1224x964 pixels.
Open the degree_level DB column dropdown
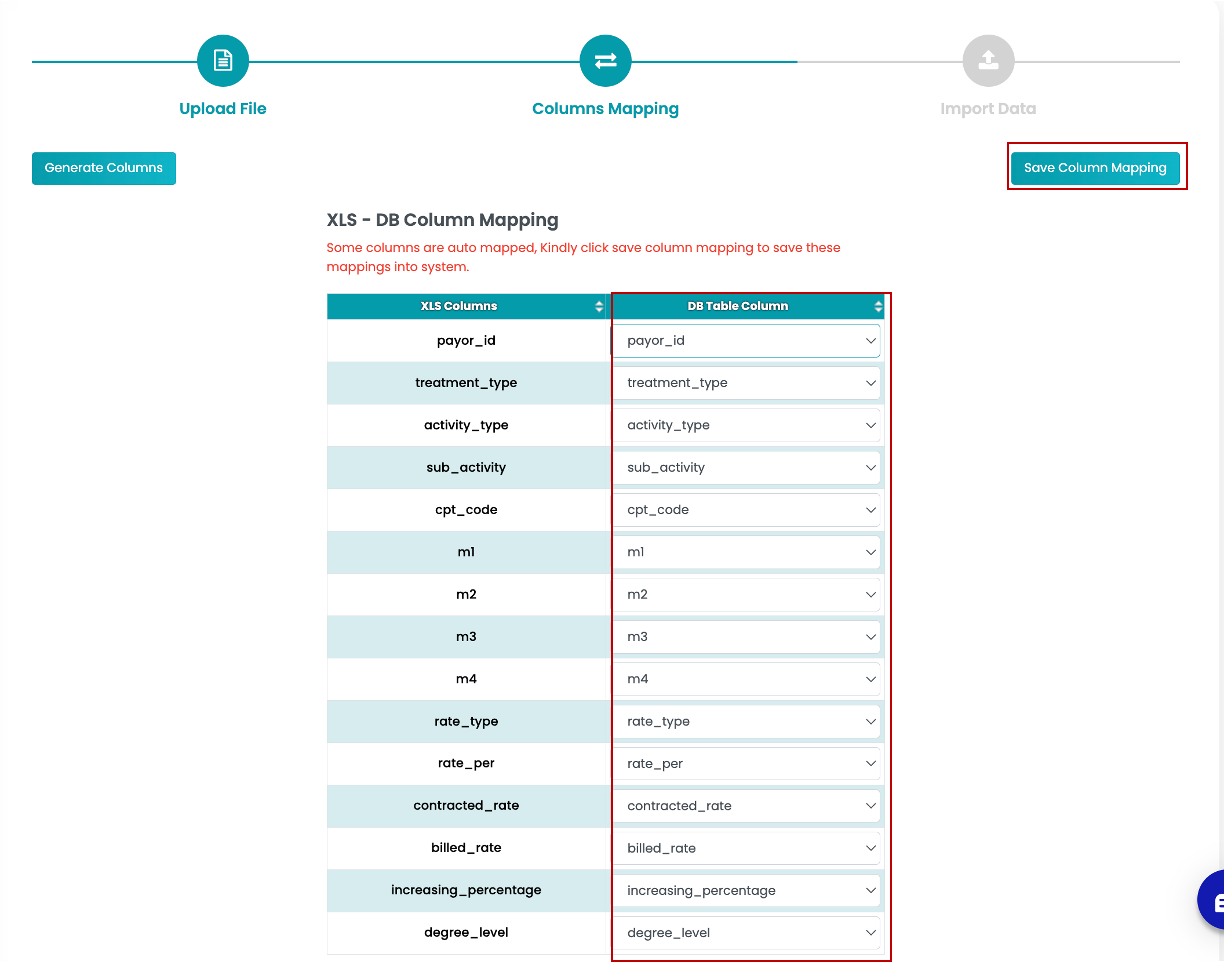click(746, 933)
